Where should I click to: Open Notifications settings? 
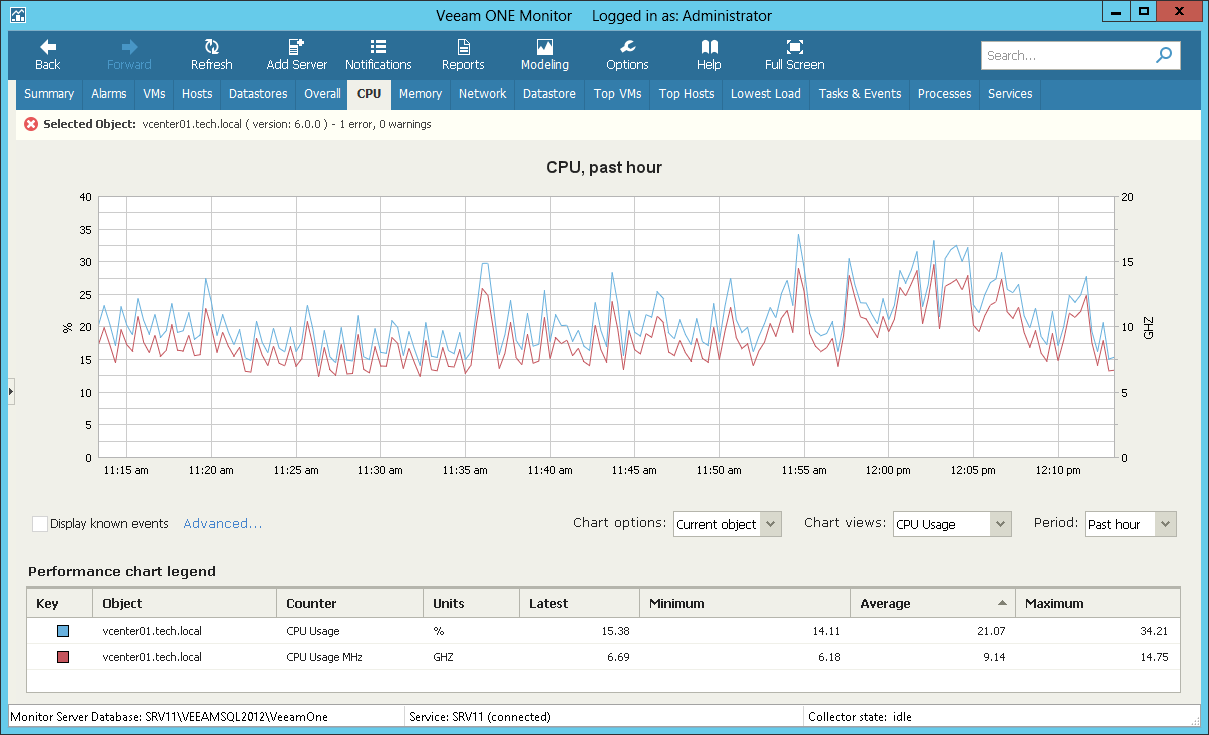pyautogui.click(x=378, y=55)
